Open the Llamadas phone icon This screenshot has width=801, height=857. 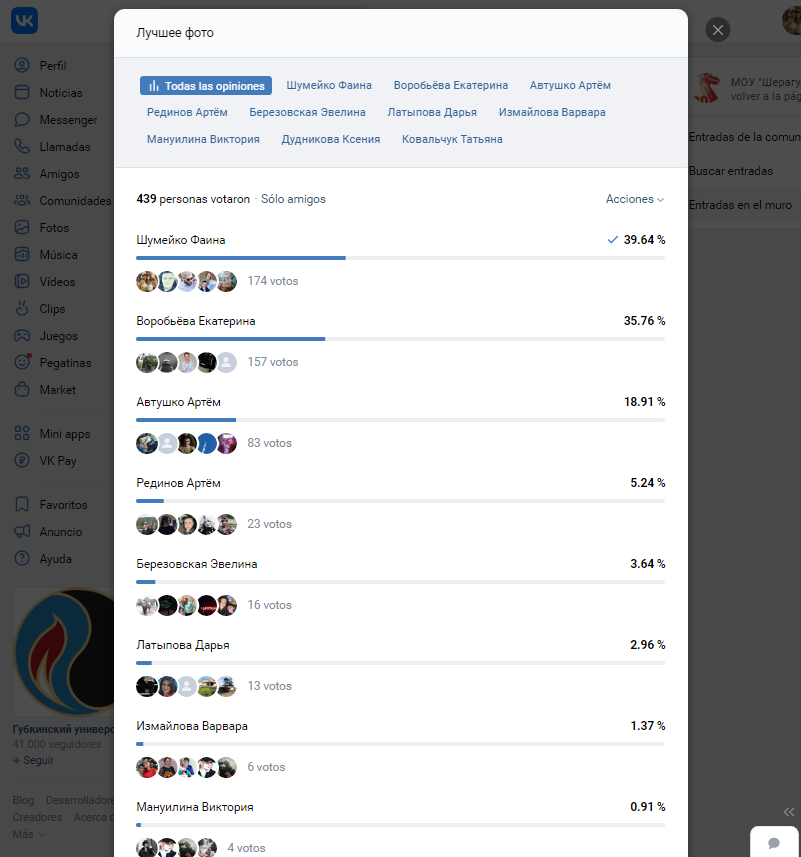pos(22,146)
